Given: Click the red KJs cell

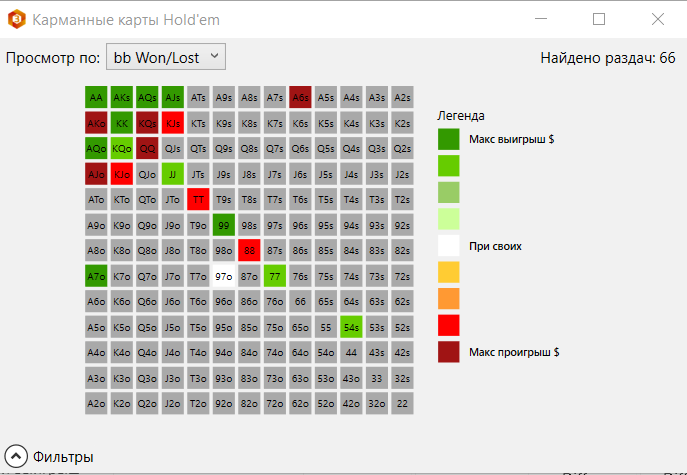Looking at the screenshot, I should [x=173, y=123].
